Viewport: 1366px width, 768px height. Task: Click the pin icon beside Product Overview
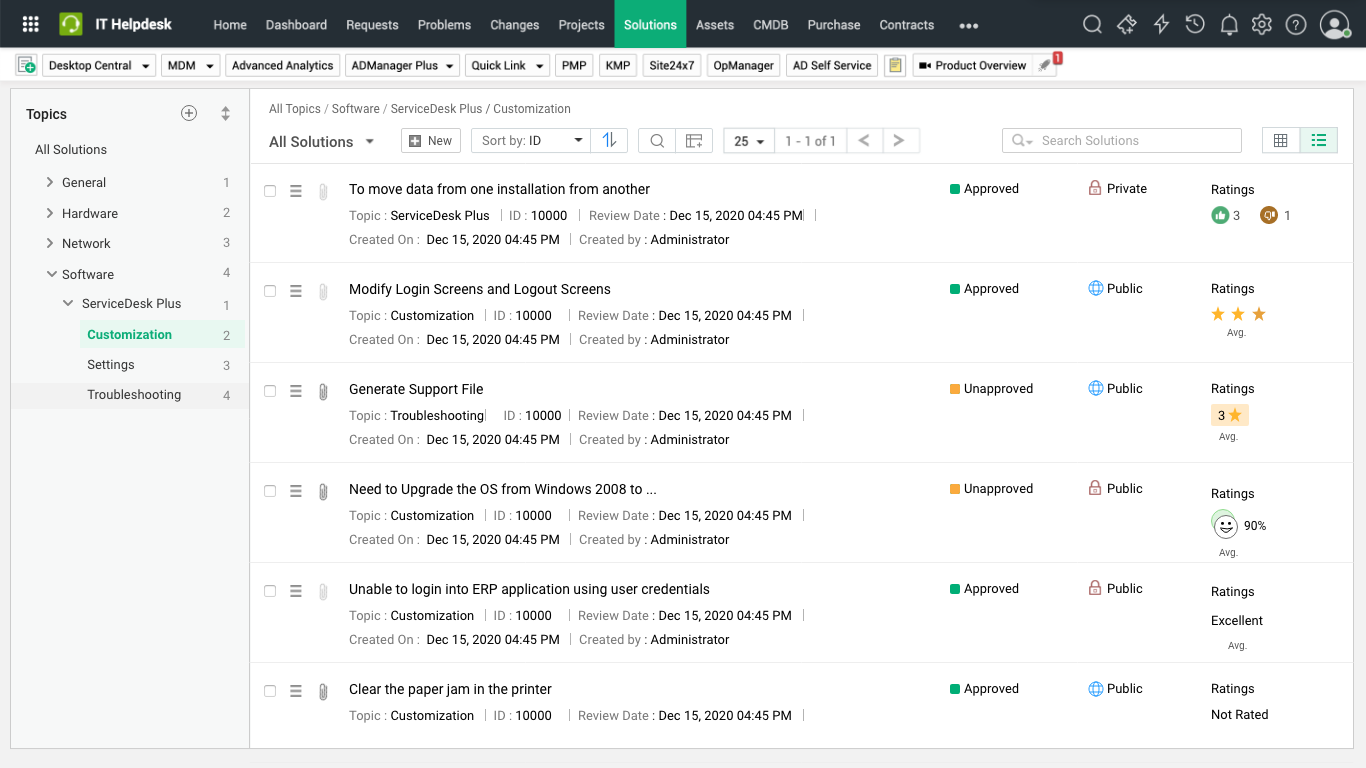[1044, 65]
